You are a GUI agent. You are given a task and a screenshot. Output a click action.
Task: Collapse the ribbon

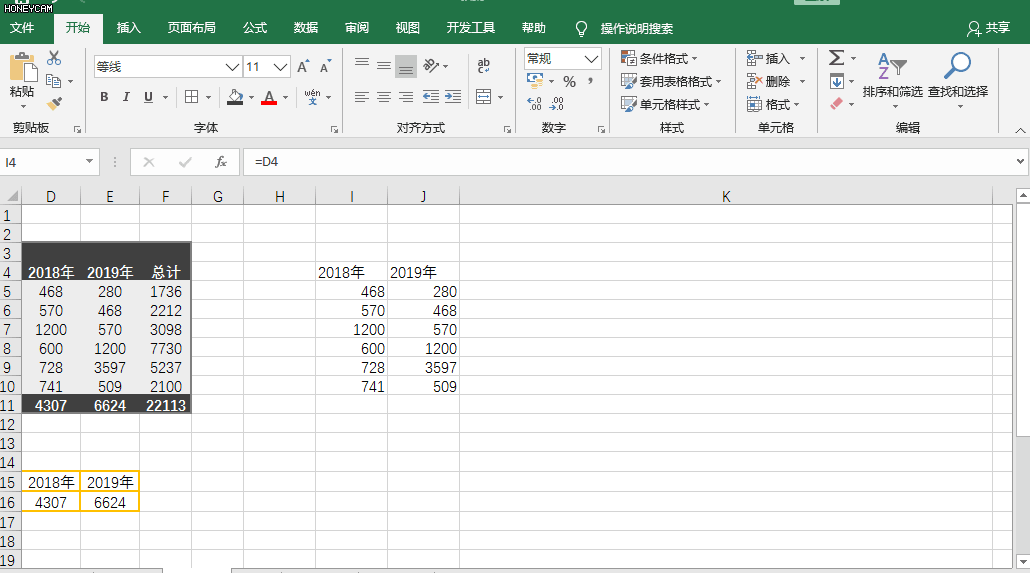(1020, 130)
